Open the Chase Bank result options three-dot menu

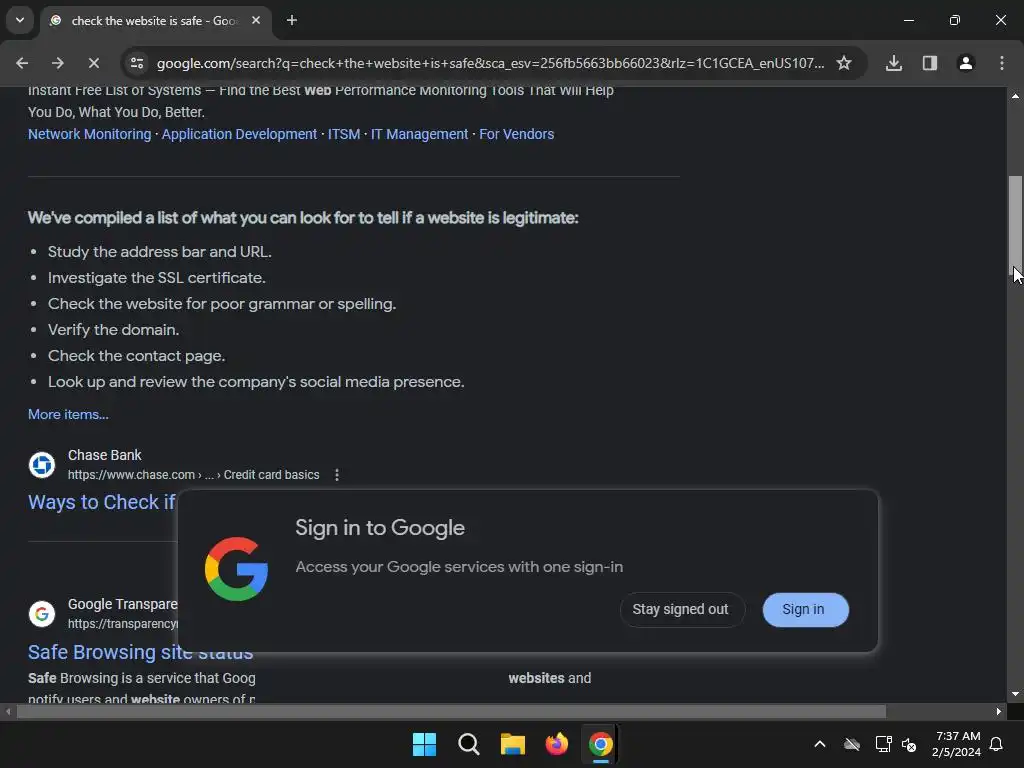point(337,475)
